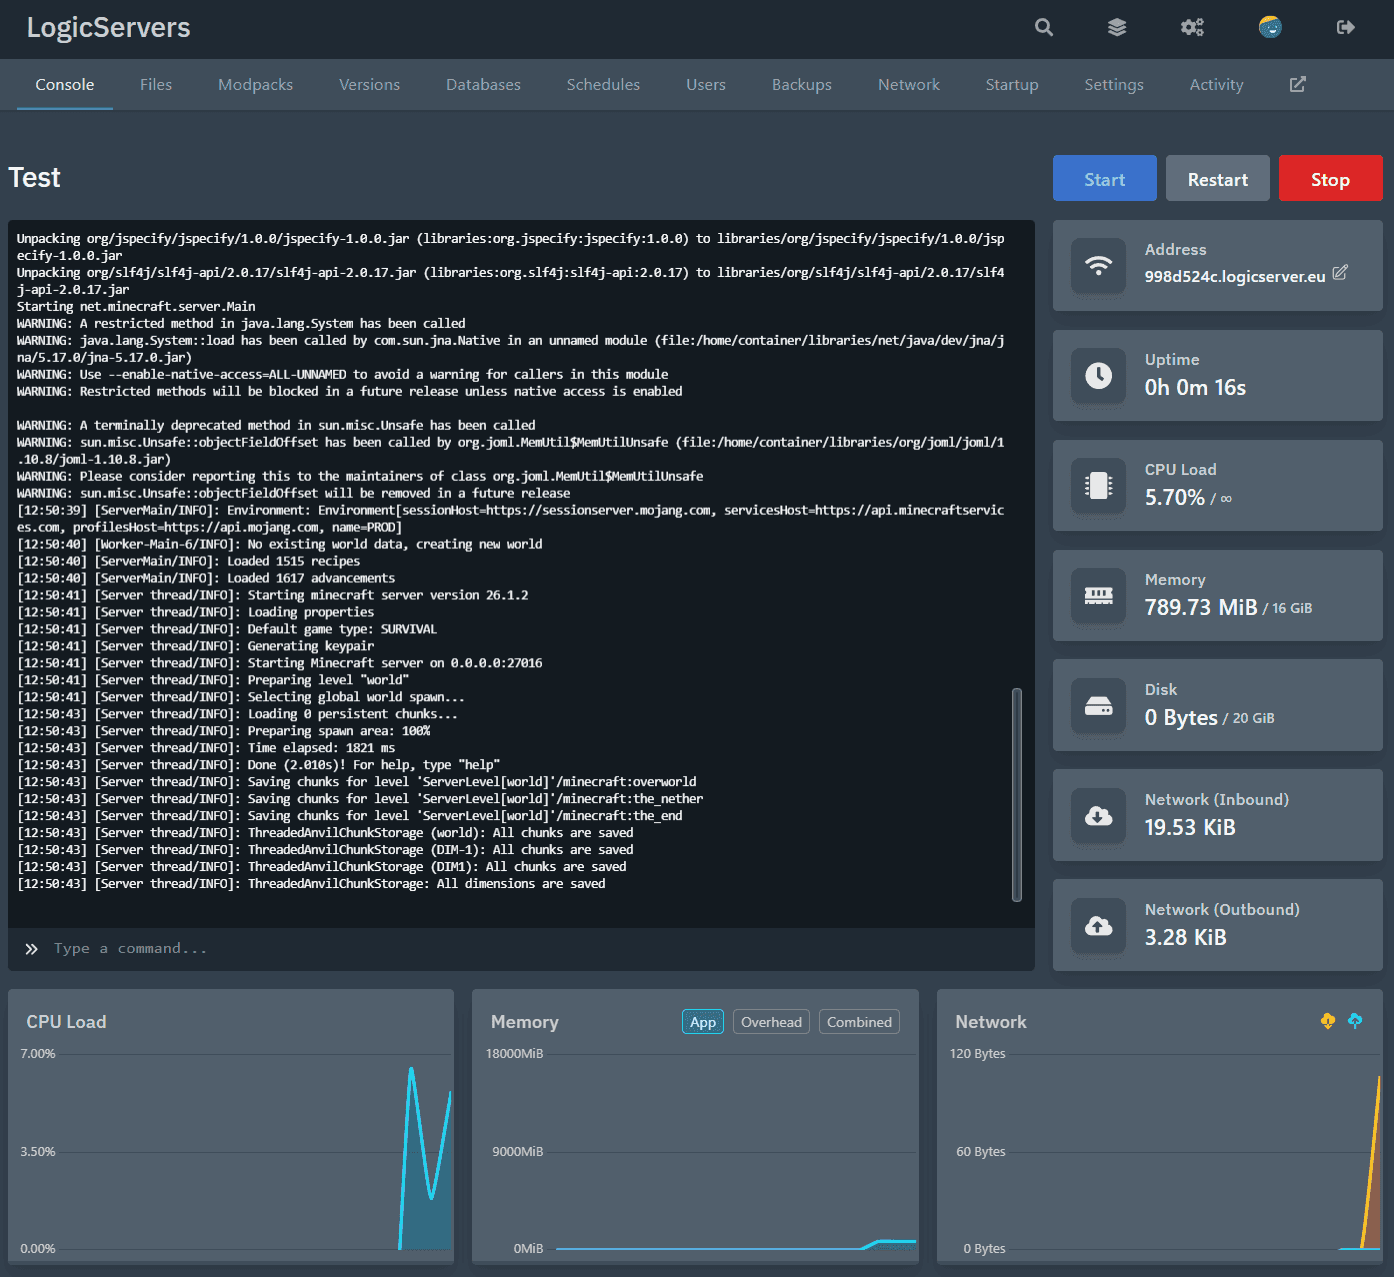Click the red Stop button
The image size is (1394, 1277).
(x=1331, y=178)
